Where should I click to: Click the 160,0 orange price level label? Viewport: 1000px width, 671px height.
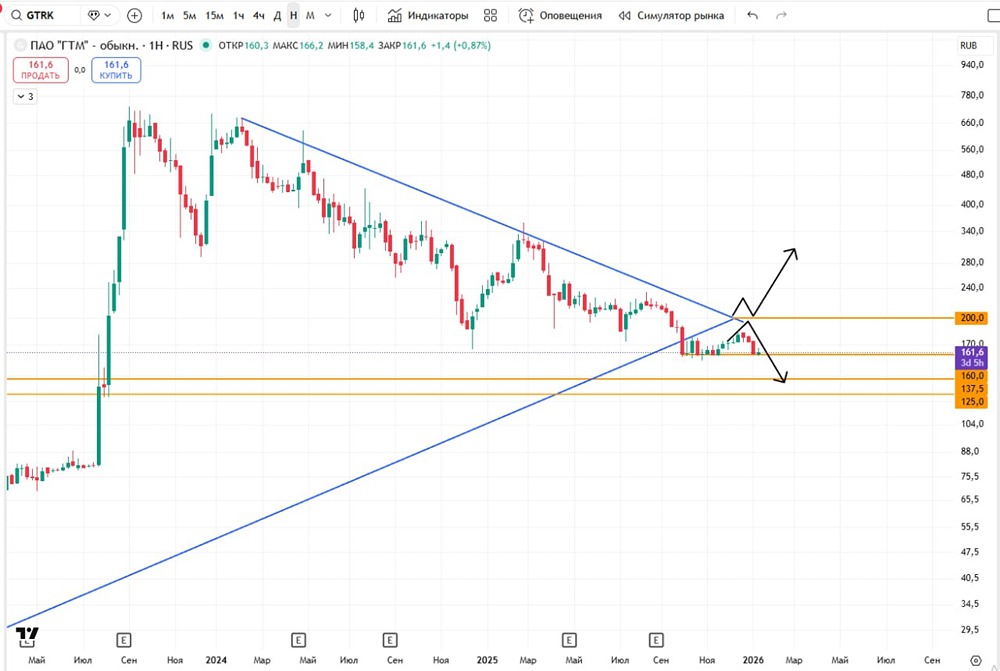972,376
